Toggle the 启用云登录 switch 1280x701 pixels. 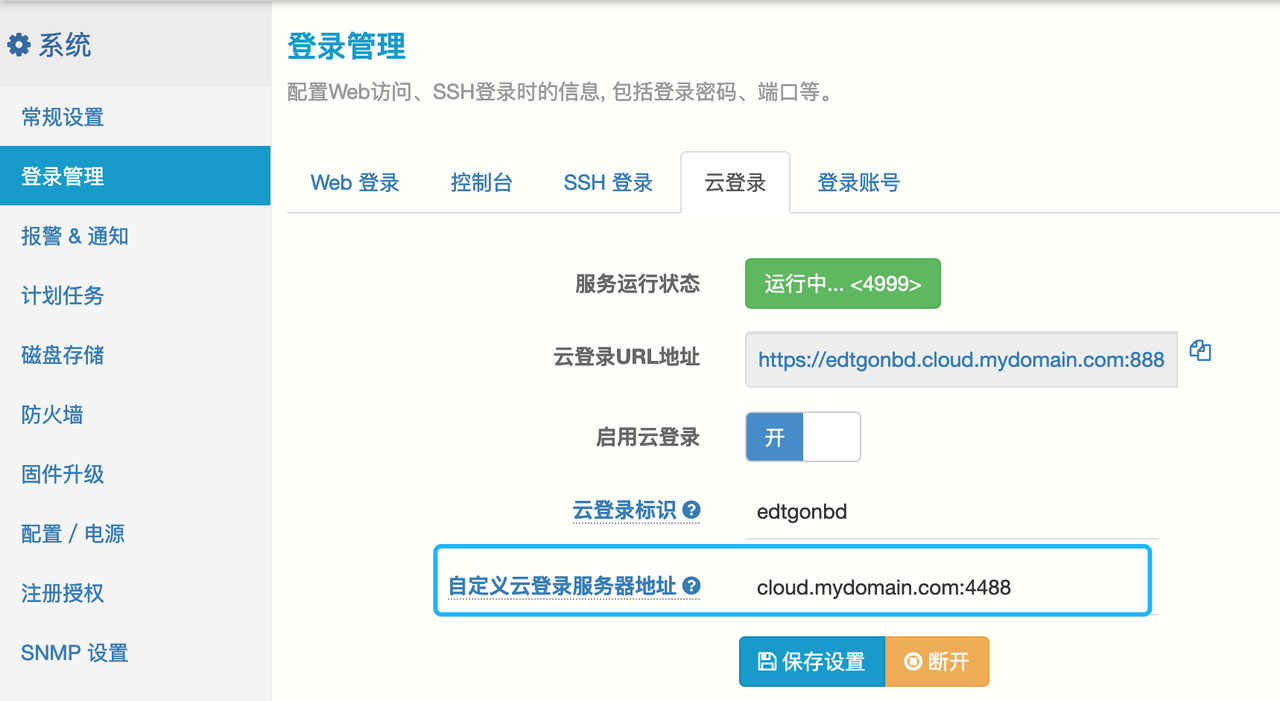coord(802,437)
